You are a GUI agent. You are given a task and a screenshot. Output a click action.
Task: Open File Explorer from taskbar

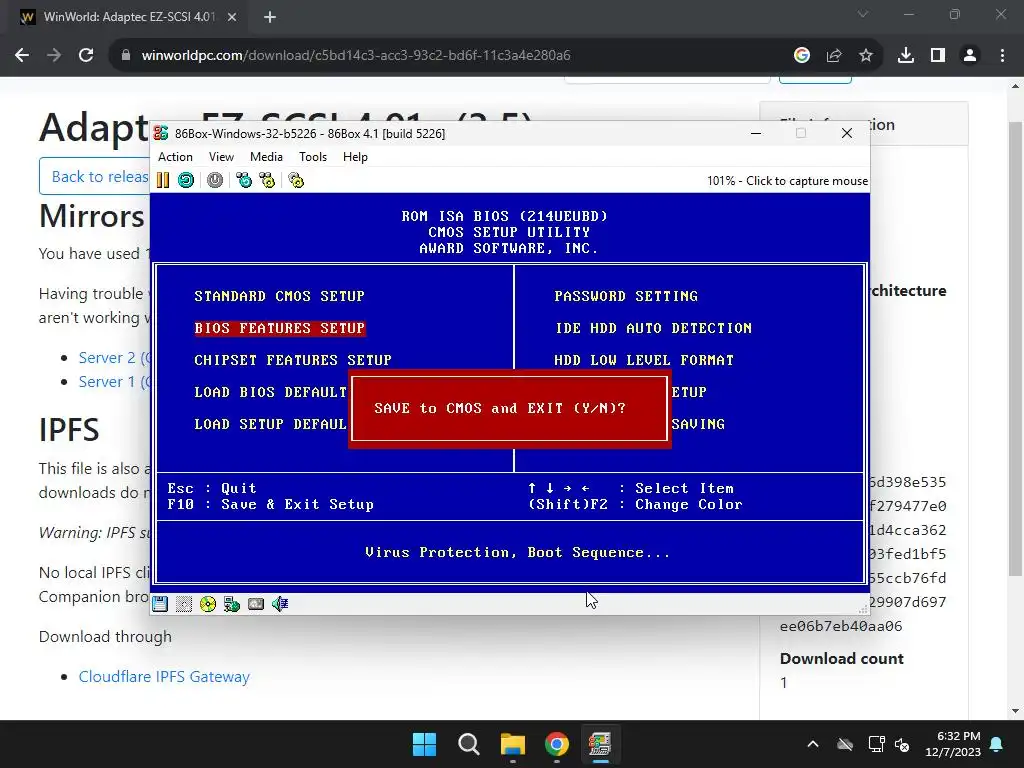pyautogui.click(x=513, y=744)
